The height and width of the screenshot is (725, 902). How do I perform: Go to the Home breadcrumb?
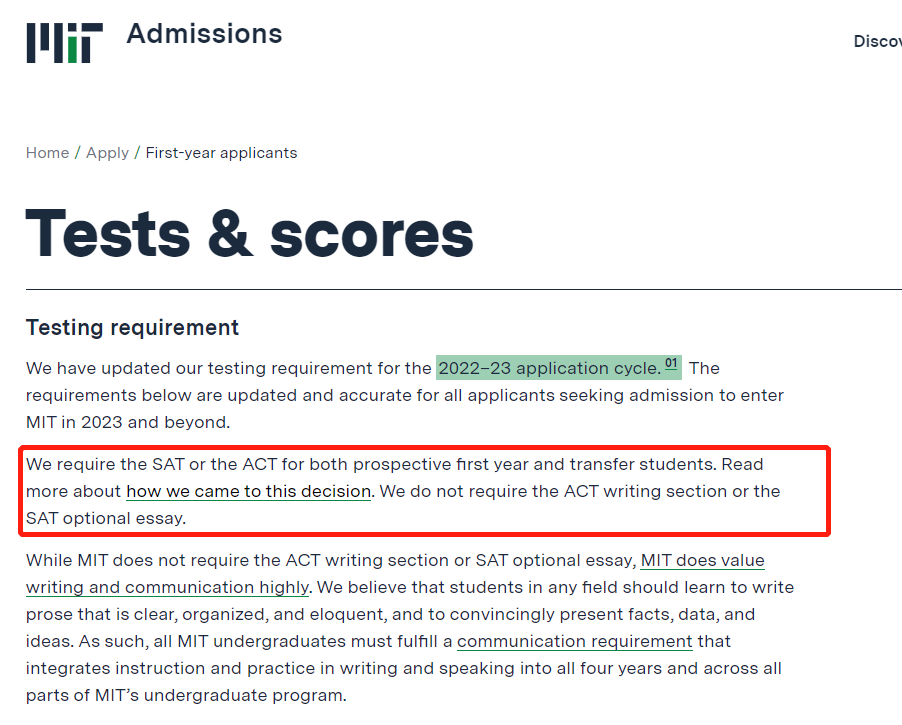[x=47, y=153]
